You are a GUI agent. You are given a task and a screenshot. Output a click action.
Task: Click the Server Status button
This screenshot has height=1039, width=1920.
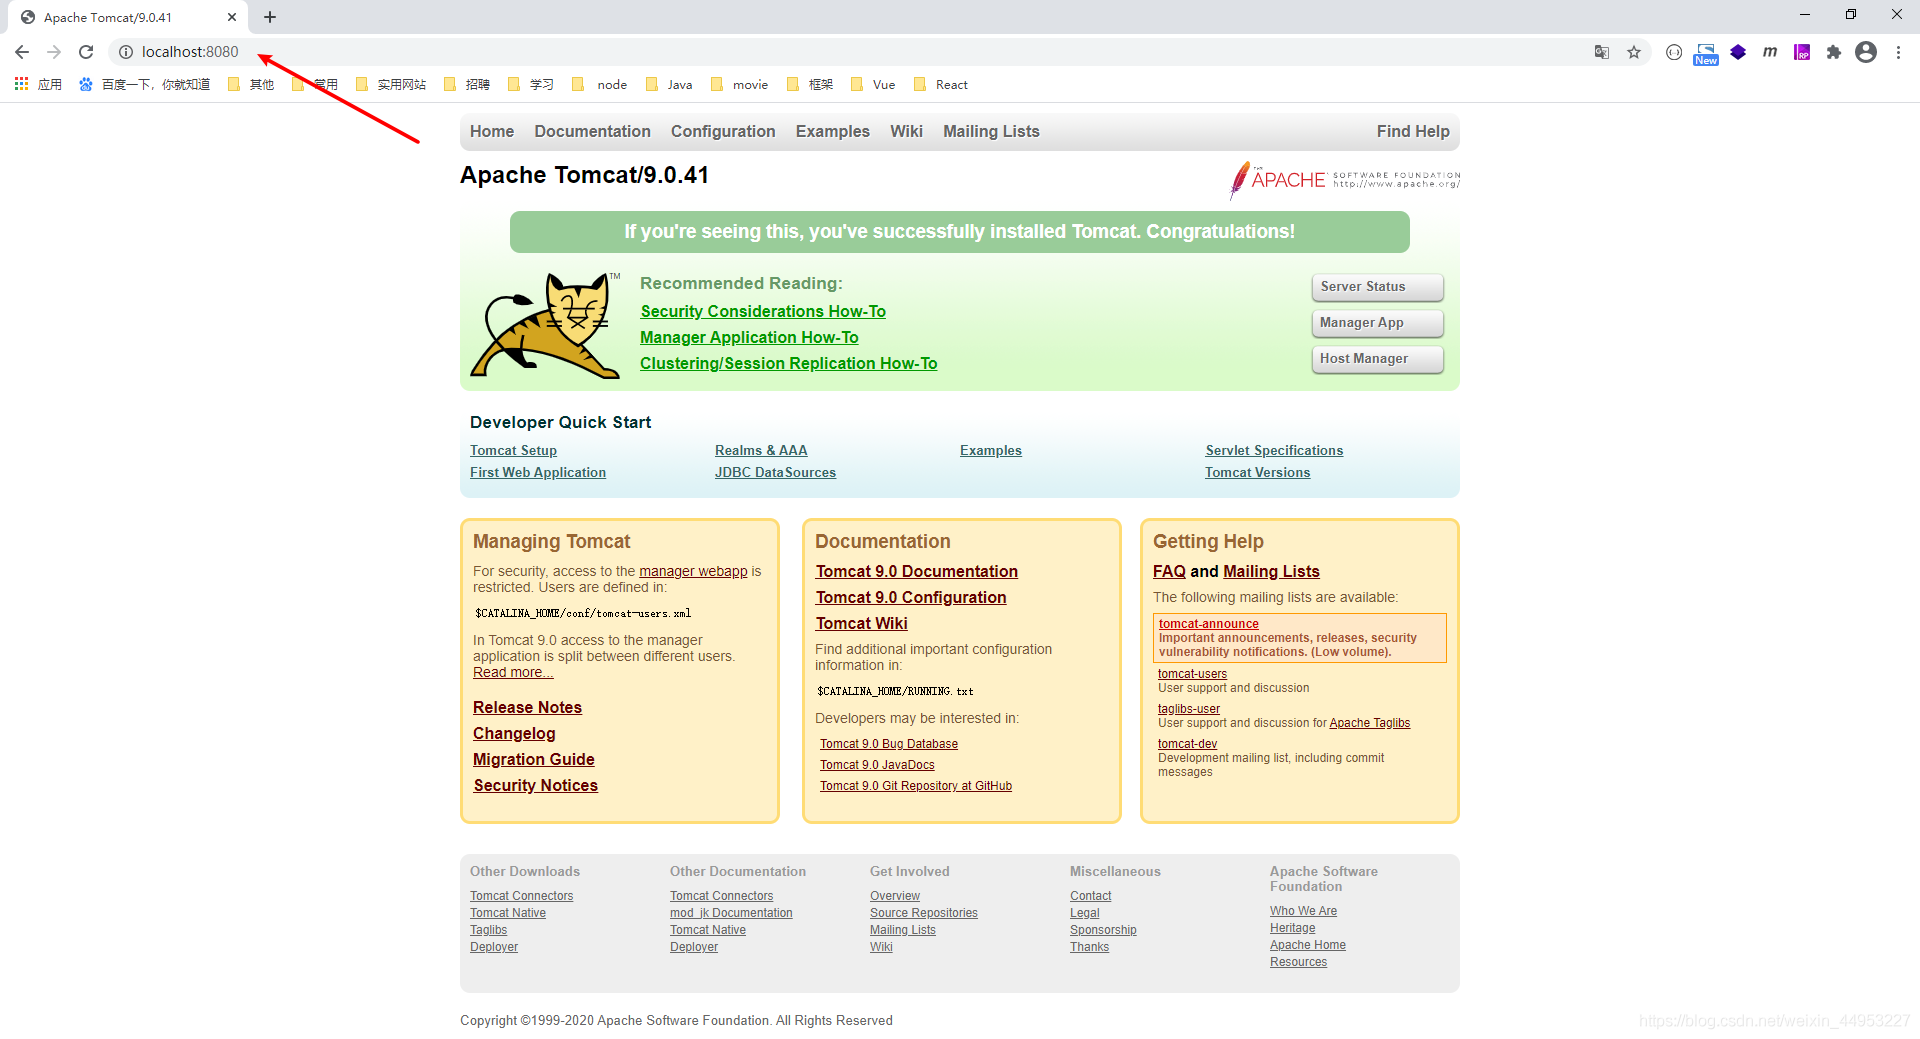[x=1377, y=287]
